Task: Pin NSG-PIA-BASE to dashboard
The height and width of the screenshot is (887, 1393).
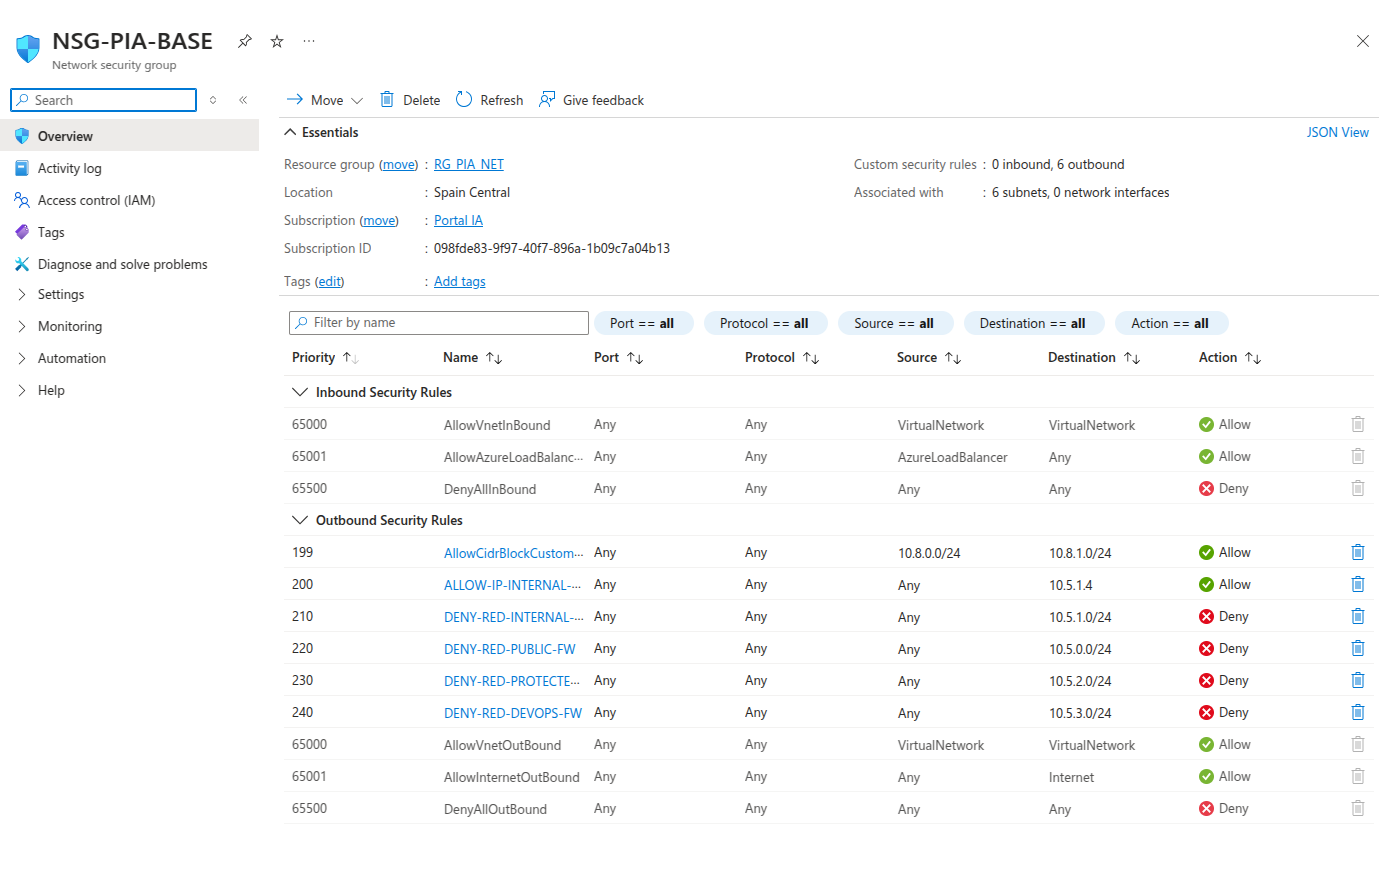Action: point(245,41)
